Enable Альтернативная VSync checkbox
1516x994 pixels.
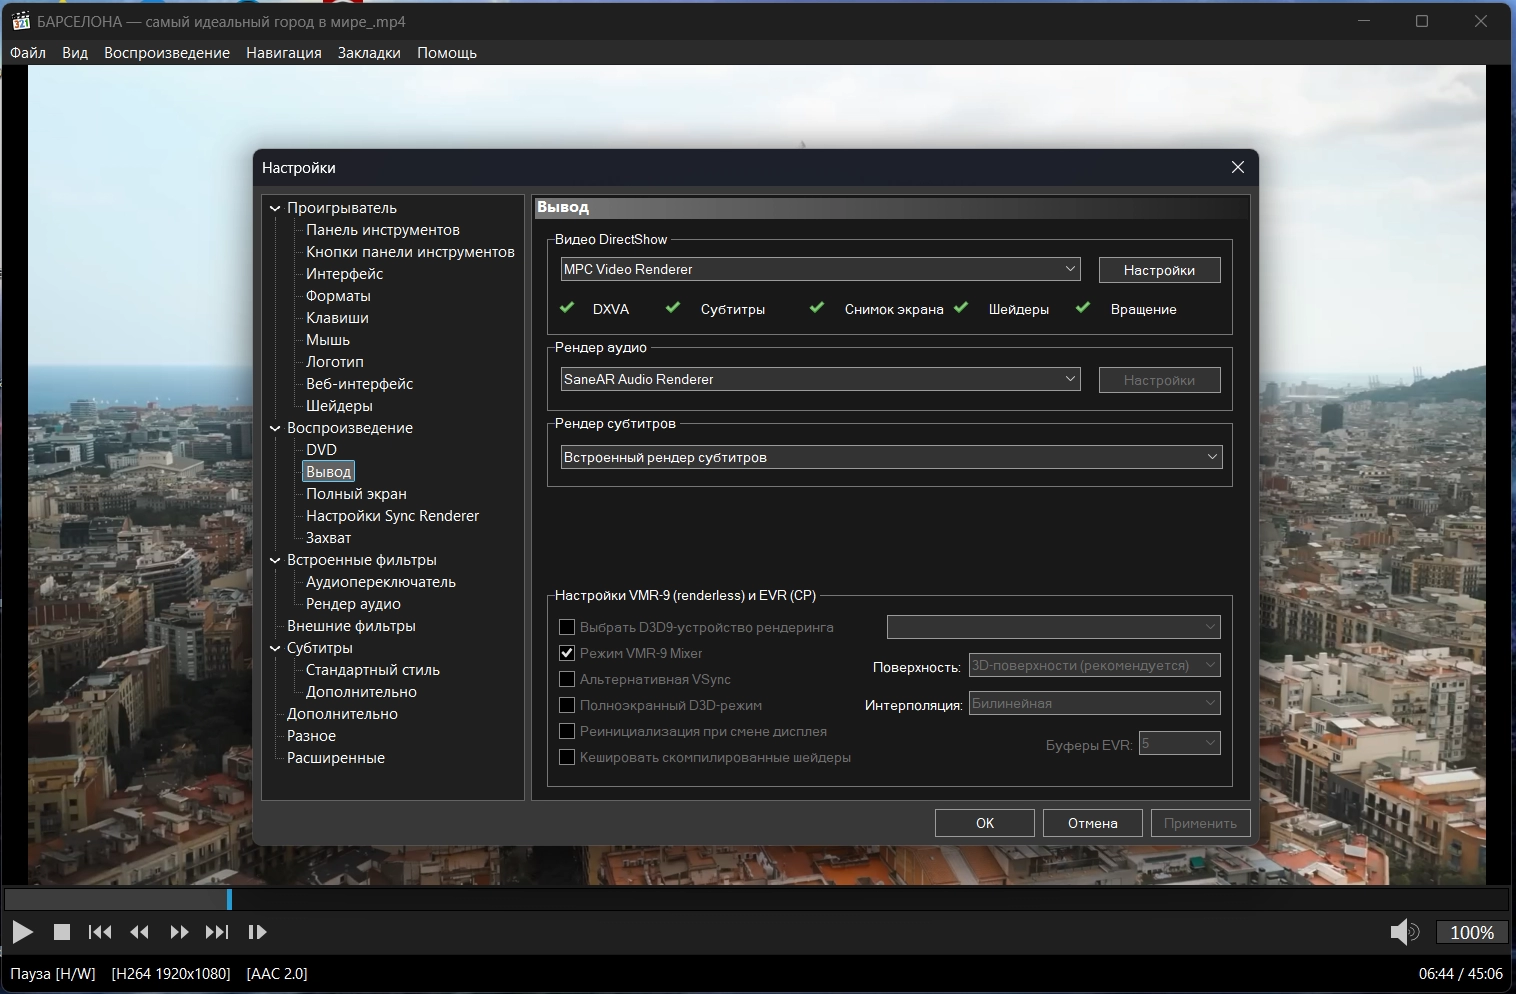567,679
